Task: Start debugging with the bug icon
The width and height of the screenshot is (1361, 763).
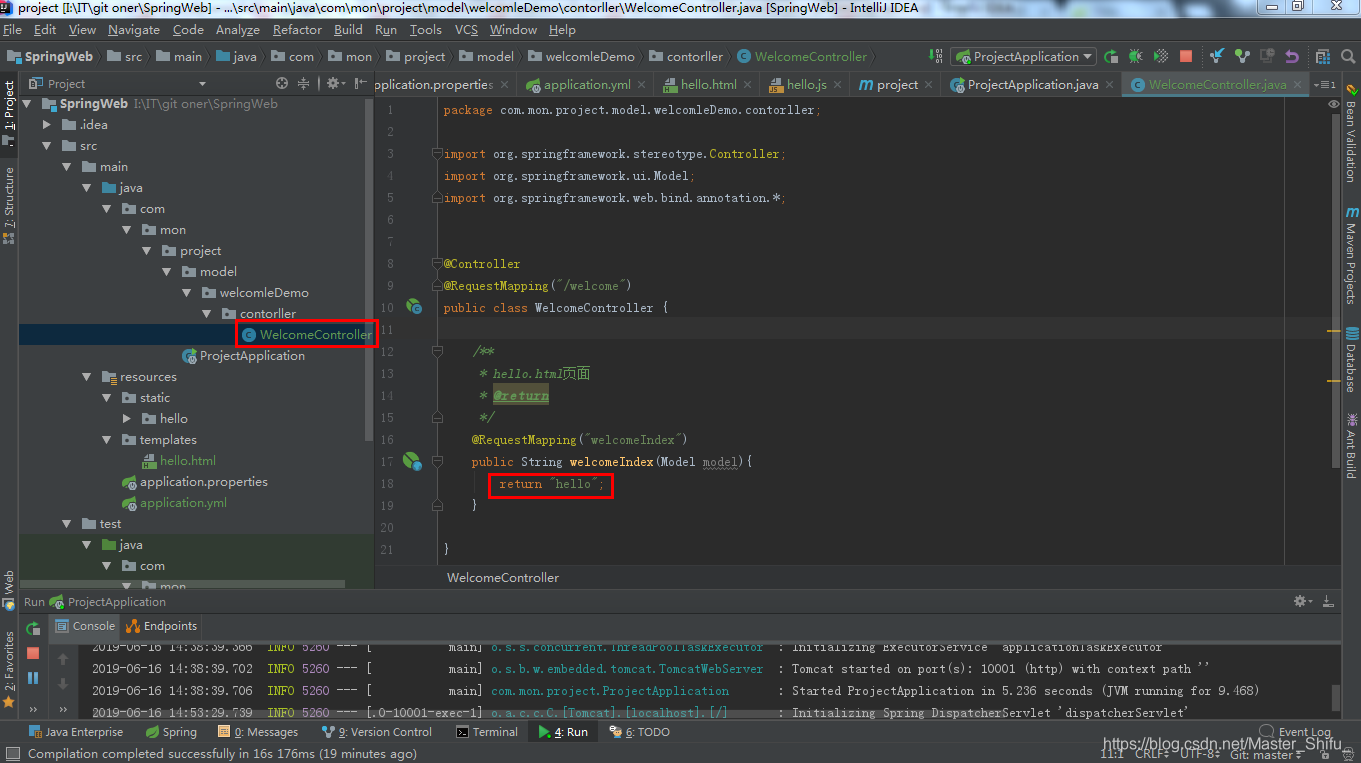Action: 1136,57
